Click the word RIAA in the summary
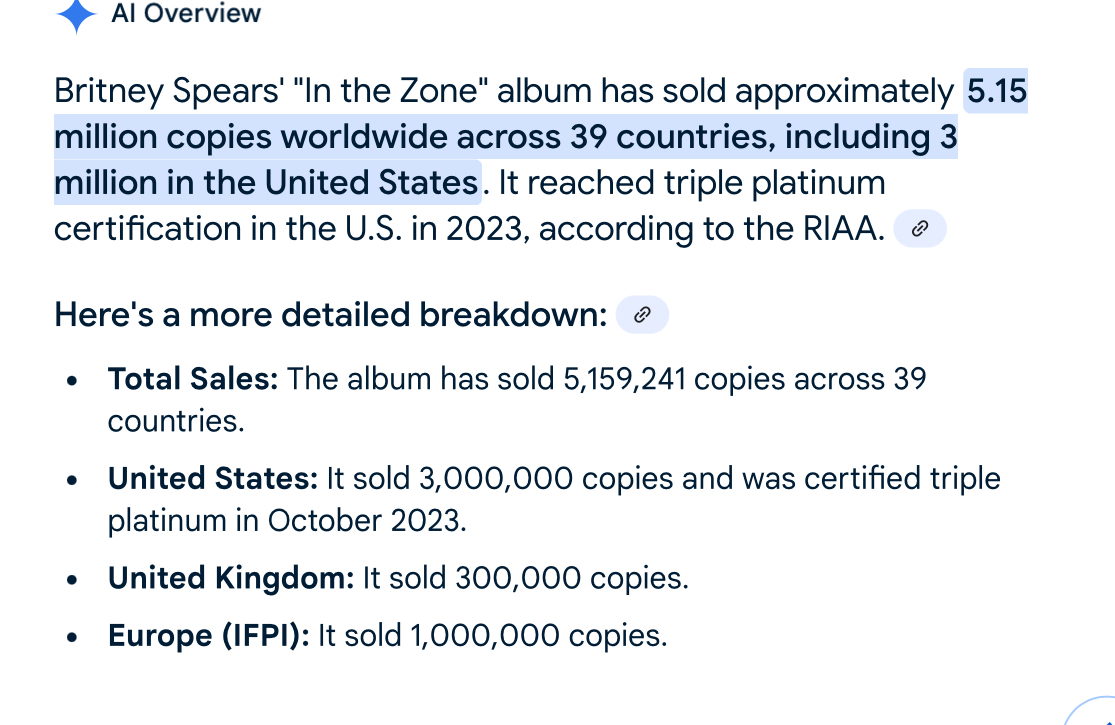This screenshot has width=1115, height=725. [843, 229]
